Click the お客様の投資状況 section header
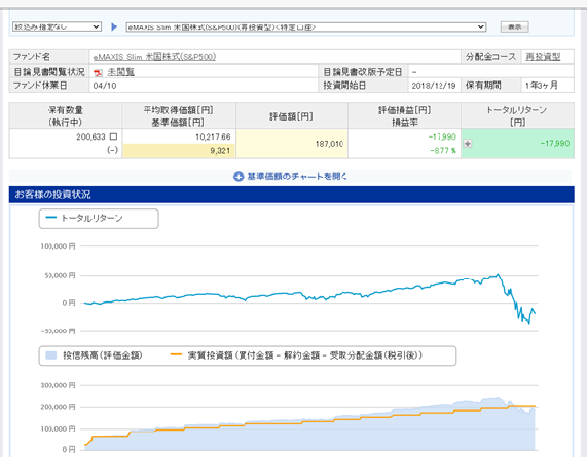Viewport: 587px width, 457px height. click(292, 194)
